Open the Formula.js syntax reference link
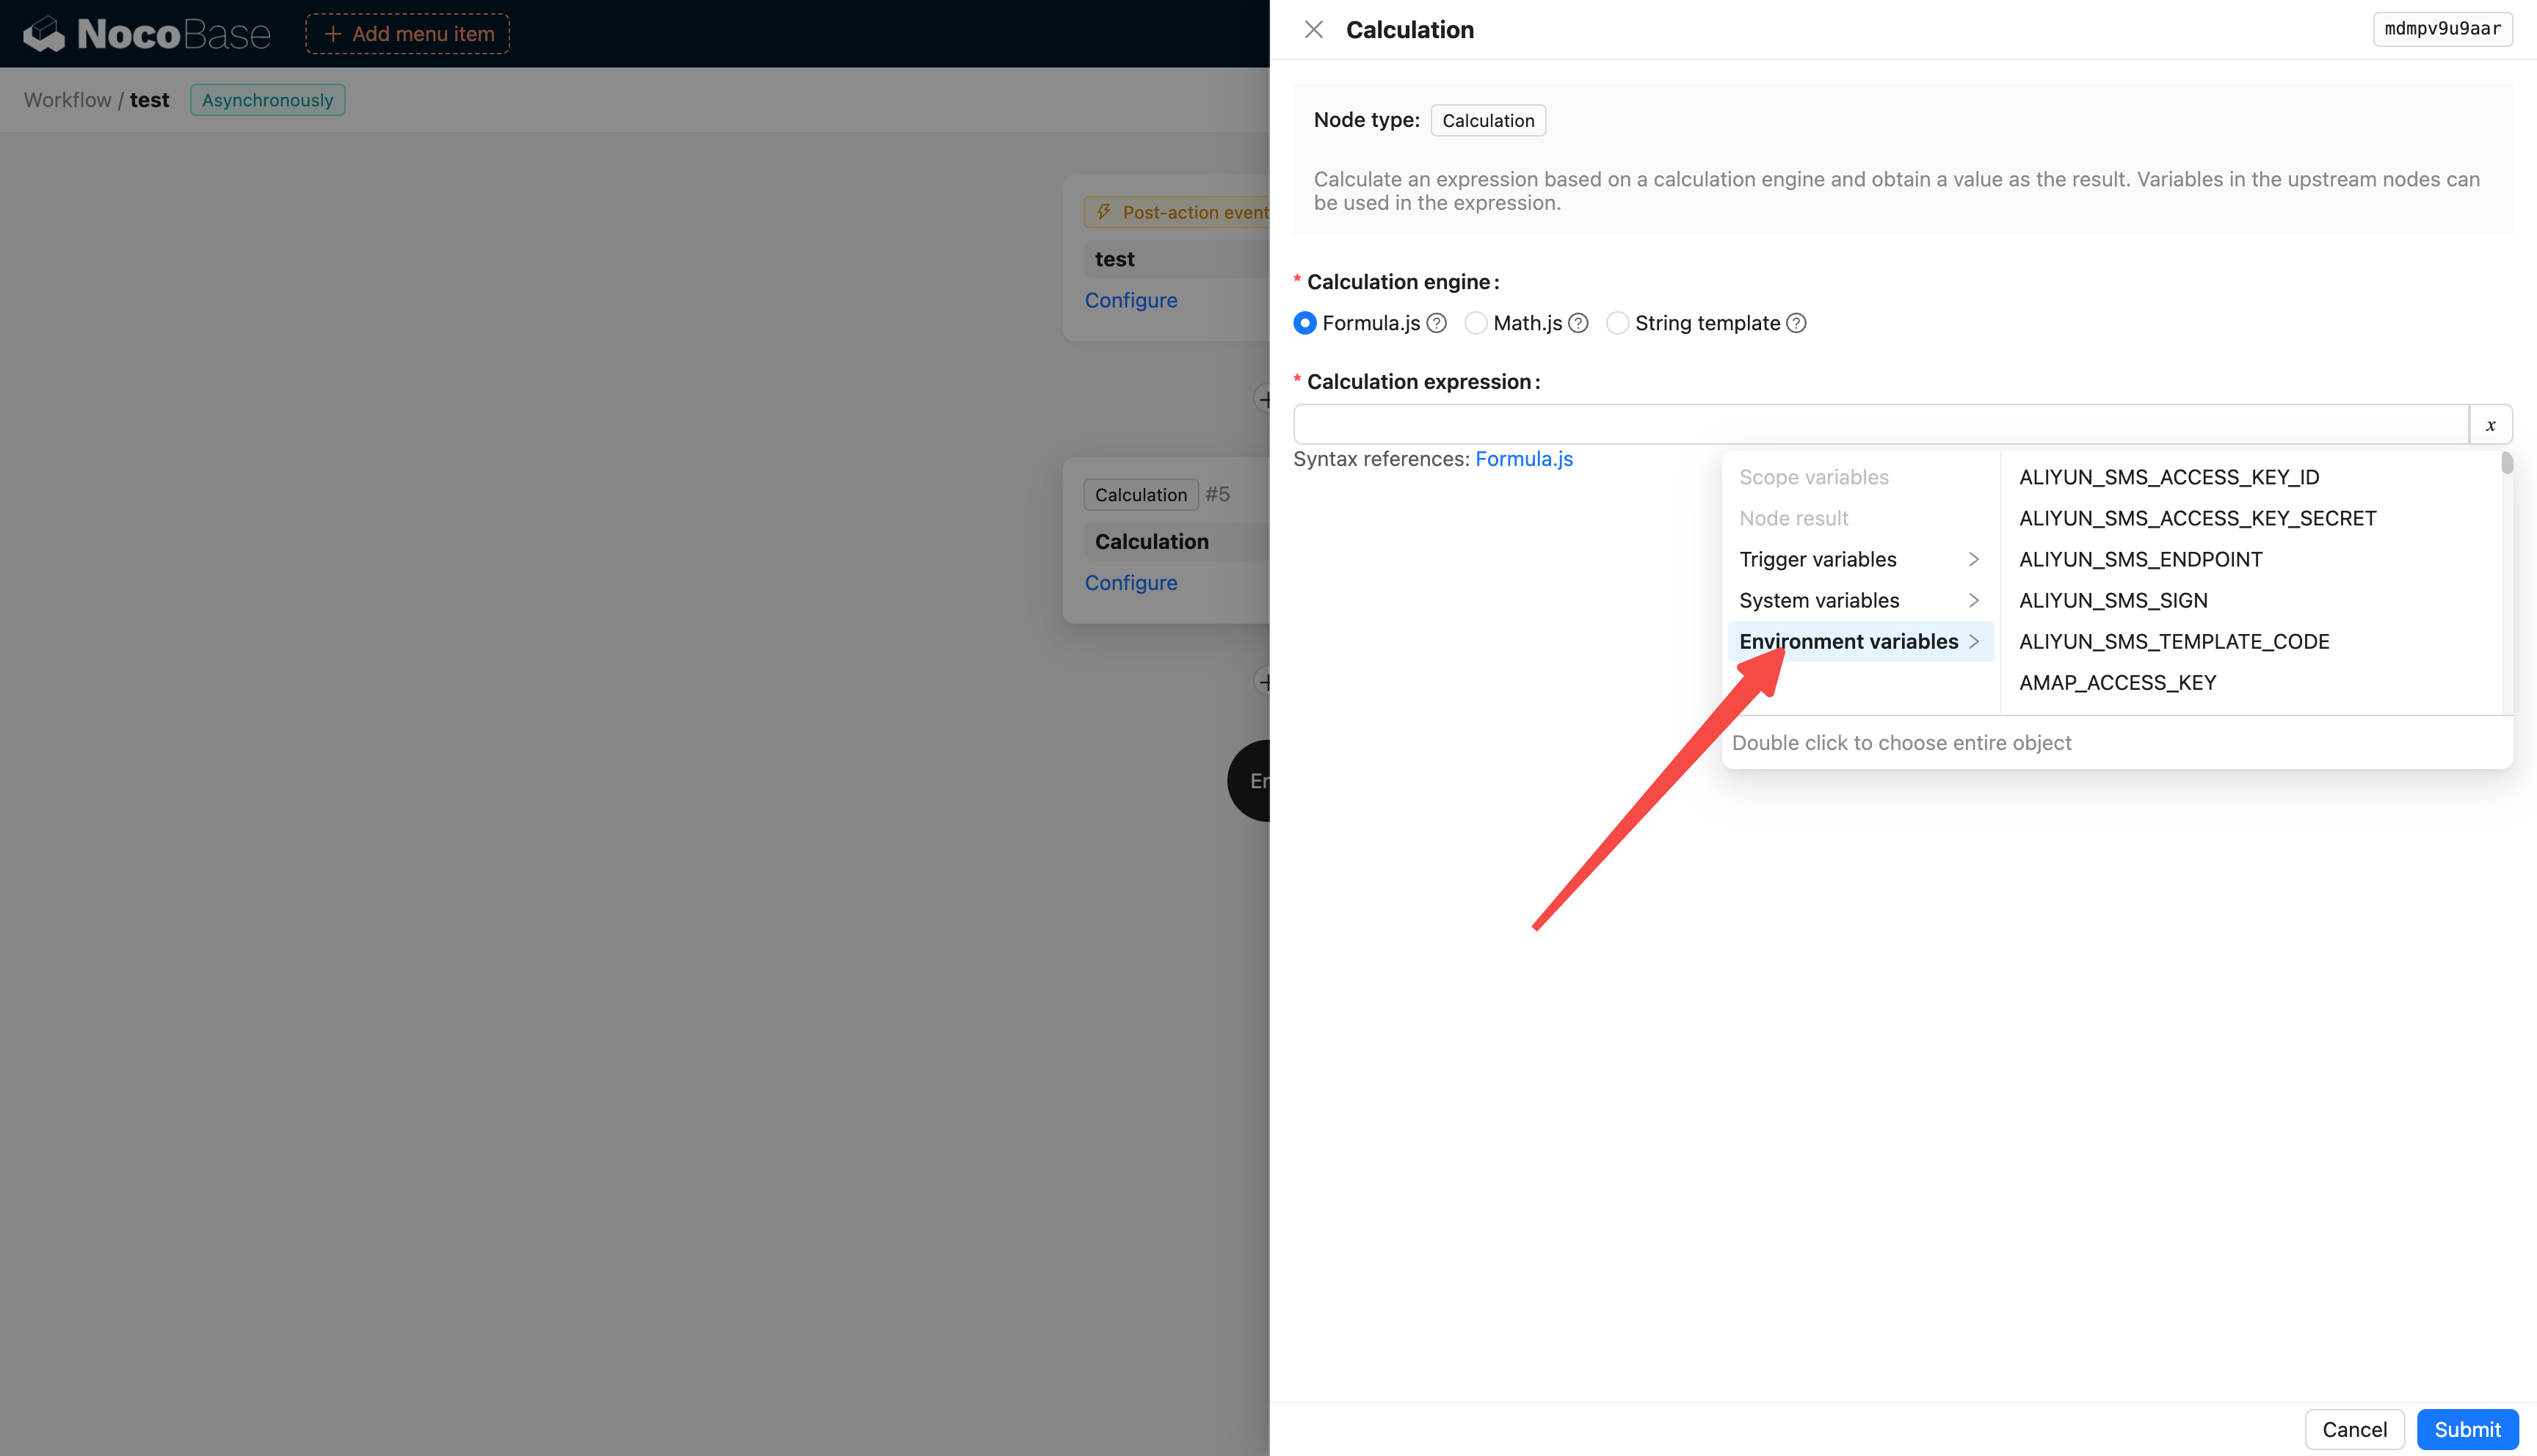Image resolution: width=2537 pixels, height=1456 pixels. pyautogui.click(x=1523, y=459)
